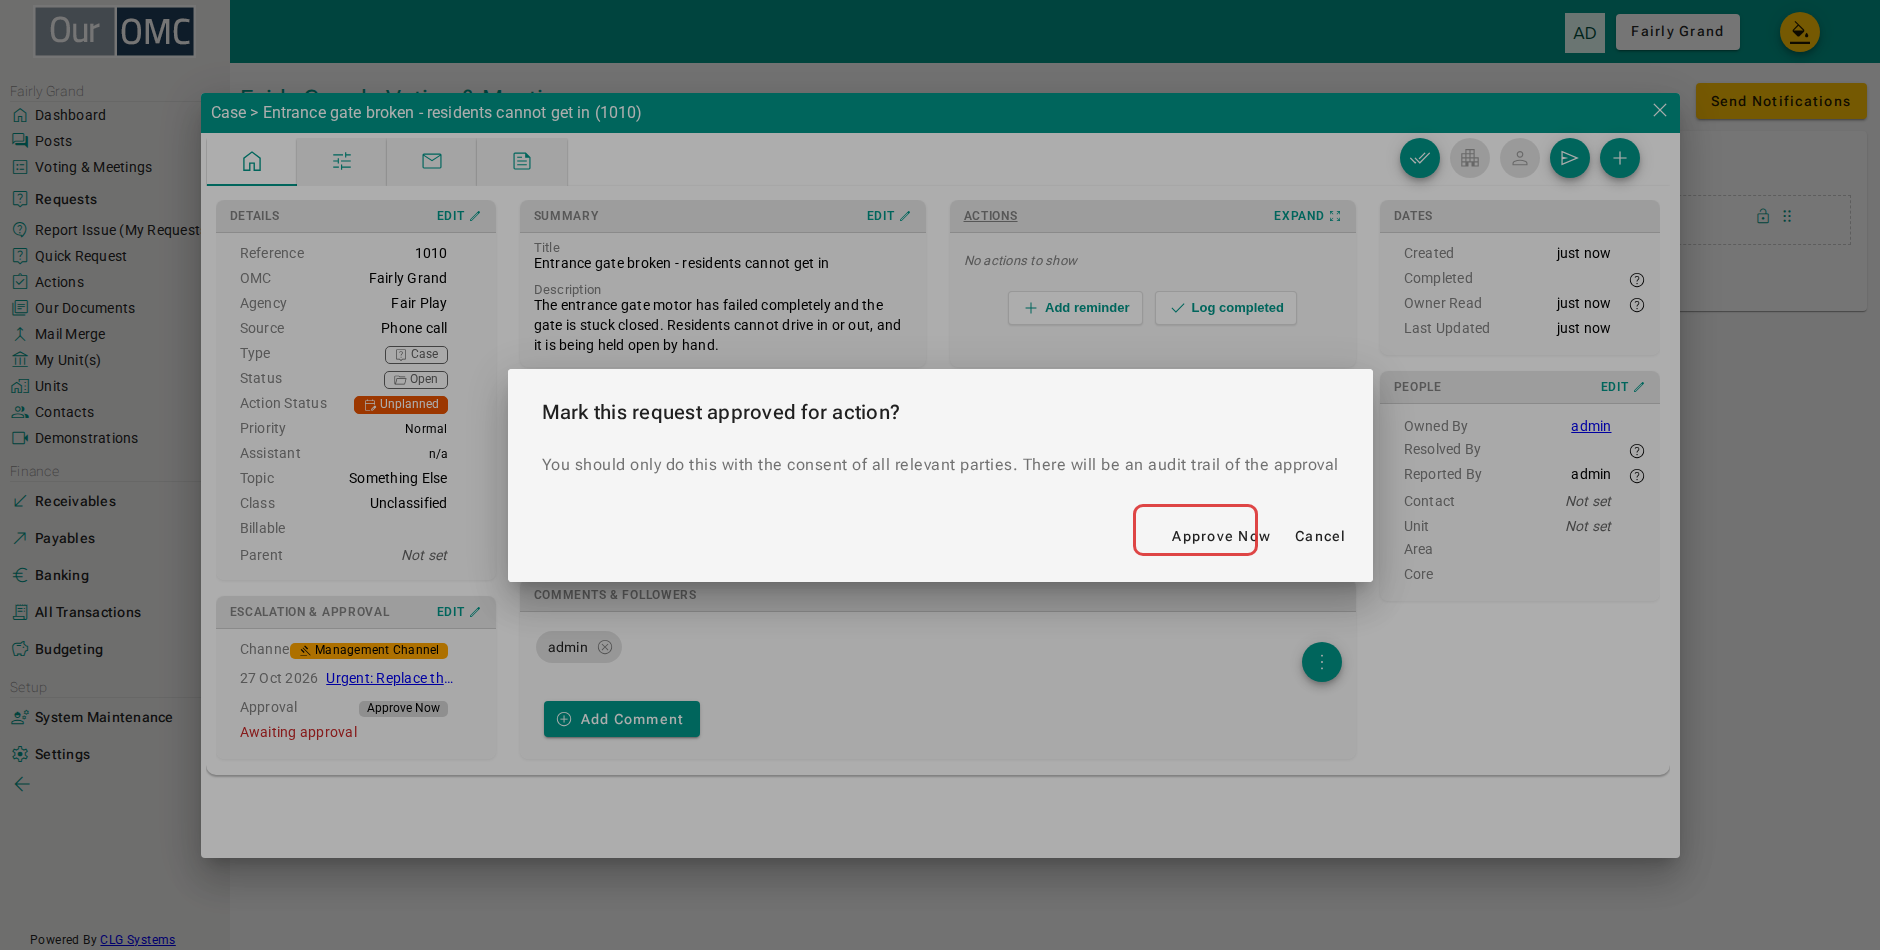
Task: Open Our Documents in the sidebar
Action: pos(84,308)
